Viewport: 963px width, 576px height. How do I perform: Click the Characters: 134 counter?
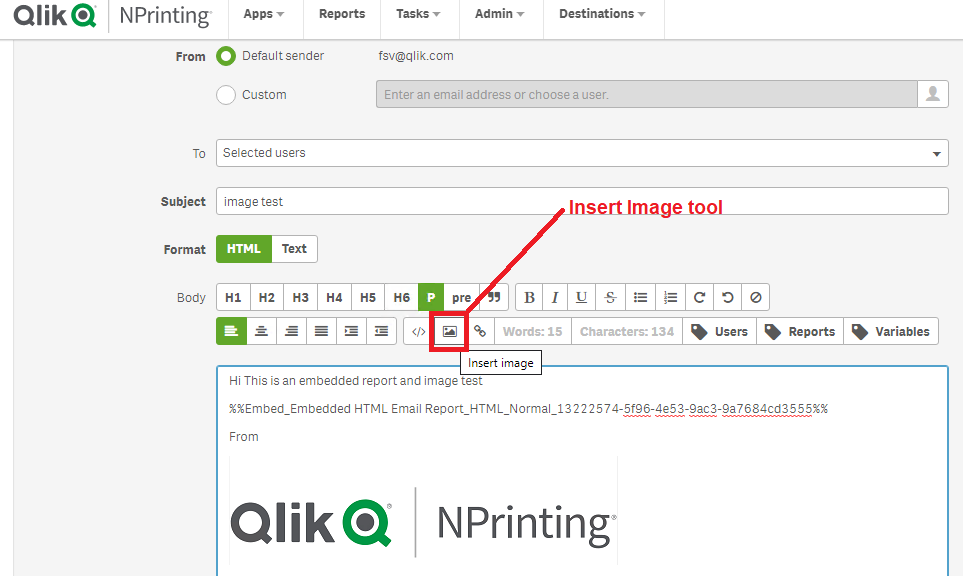[627, 331]
